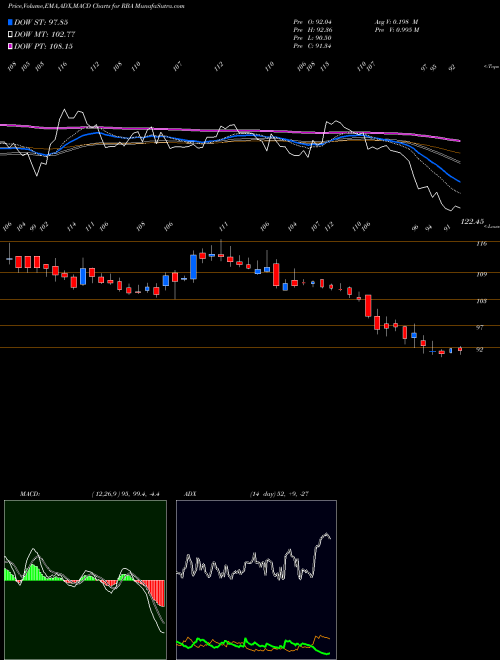The width and height of the screenshot is (500, 660).
Task: Select the 'DOW MT: 102.77' legend text
Action: (x=45, y=34)
